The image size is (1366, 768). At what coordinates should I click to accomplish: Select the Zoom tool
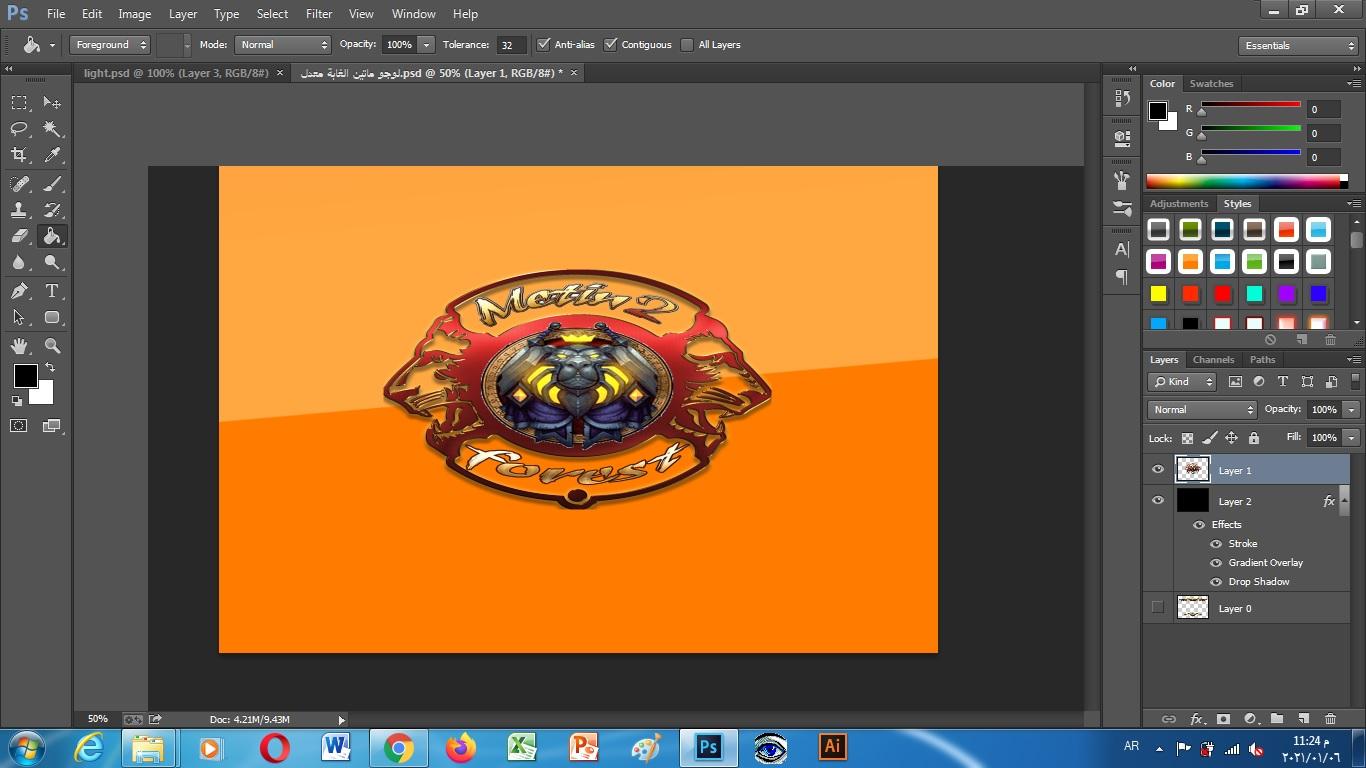(x=52, y=346)
